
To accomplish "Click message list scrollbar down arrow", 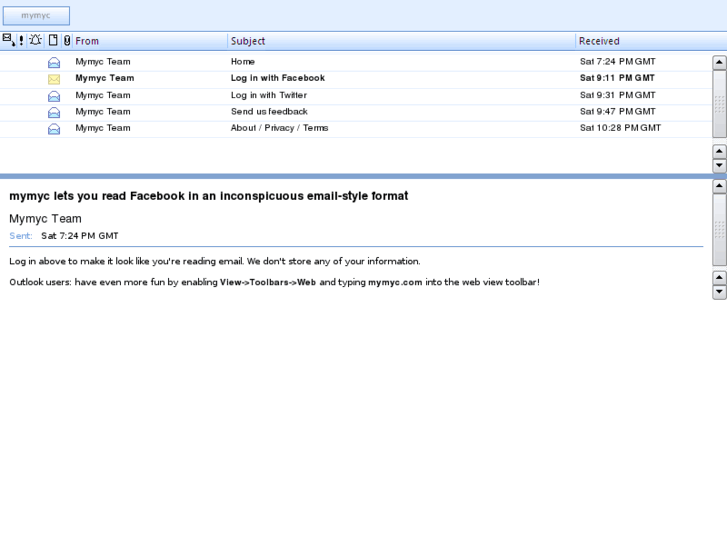I will click(719, 165).
